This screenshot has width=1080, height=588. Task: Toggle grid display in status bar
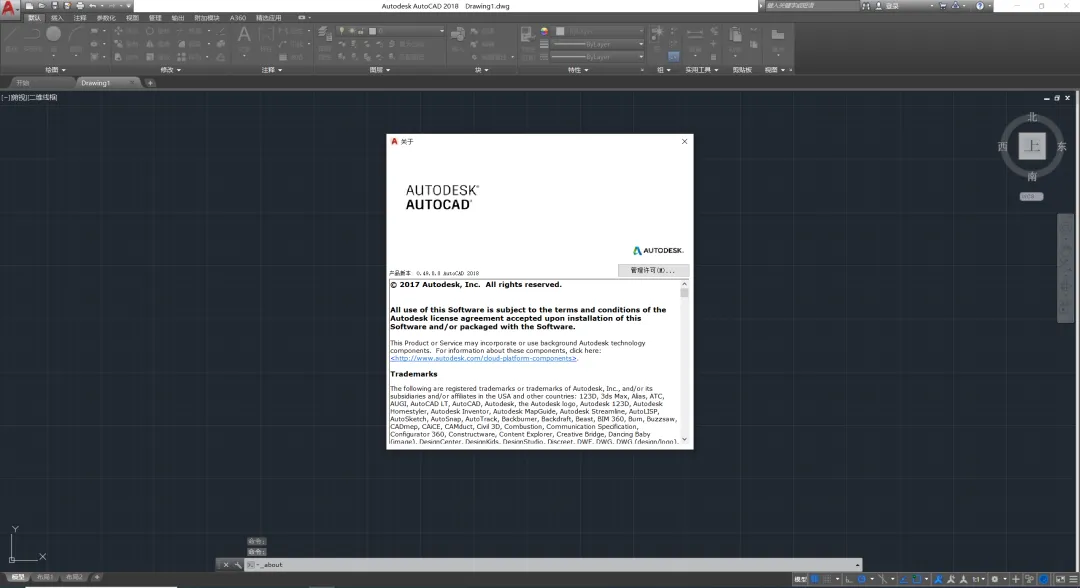[815, 579]
